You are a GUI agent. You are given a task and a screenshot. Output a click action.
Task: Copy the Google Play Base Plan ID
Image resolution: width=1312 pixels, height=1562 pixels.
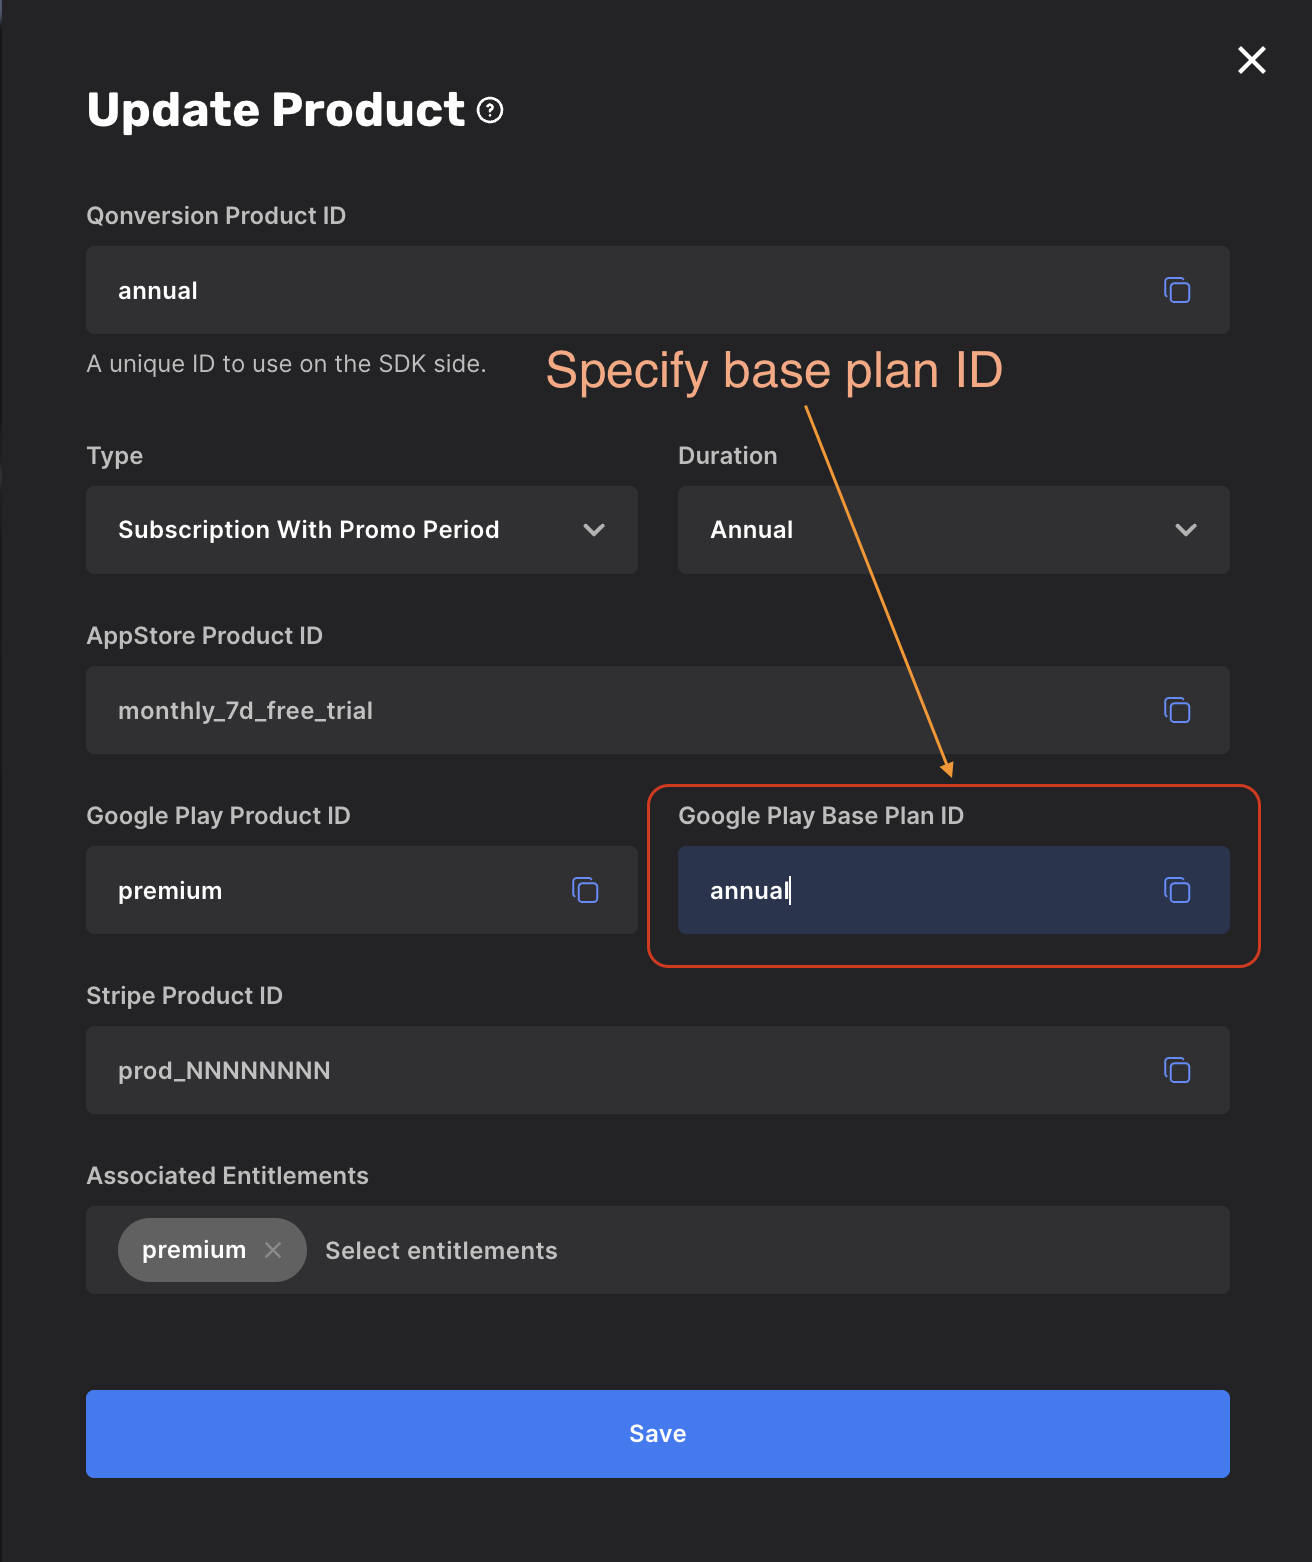click(1177, 890)
